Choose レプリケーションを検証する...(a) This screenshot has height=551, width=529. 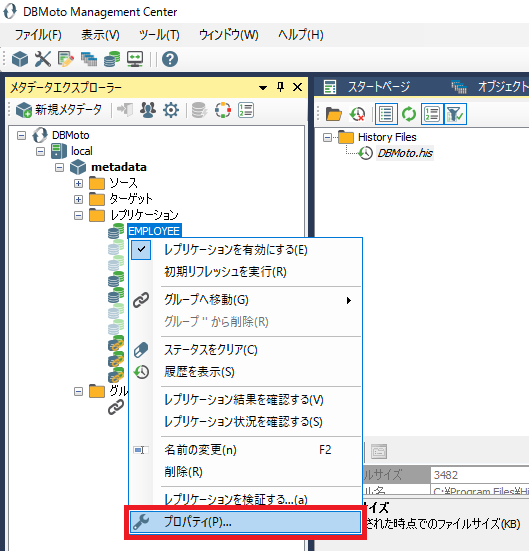point(245,499)
